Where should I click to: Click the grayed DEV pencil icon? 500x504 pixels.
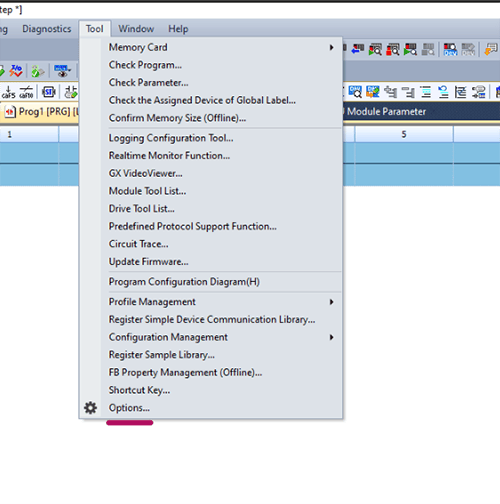coord(468,49)
